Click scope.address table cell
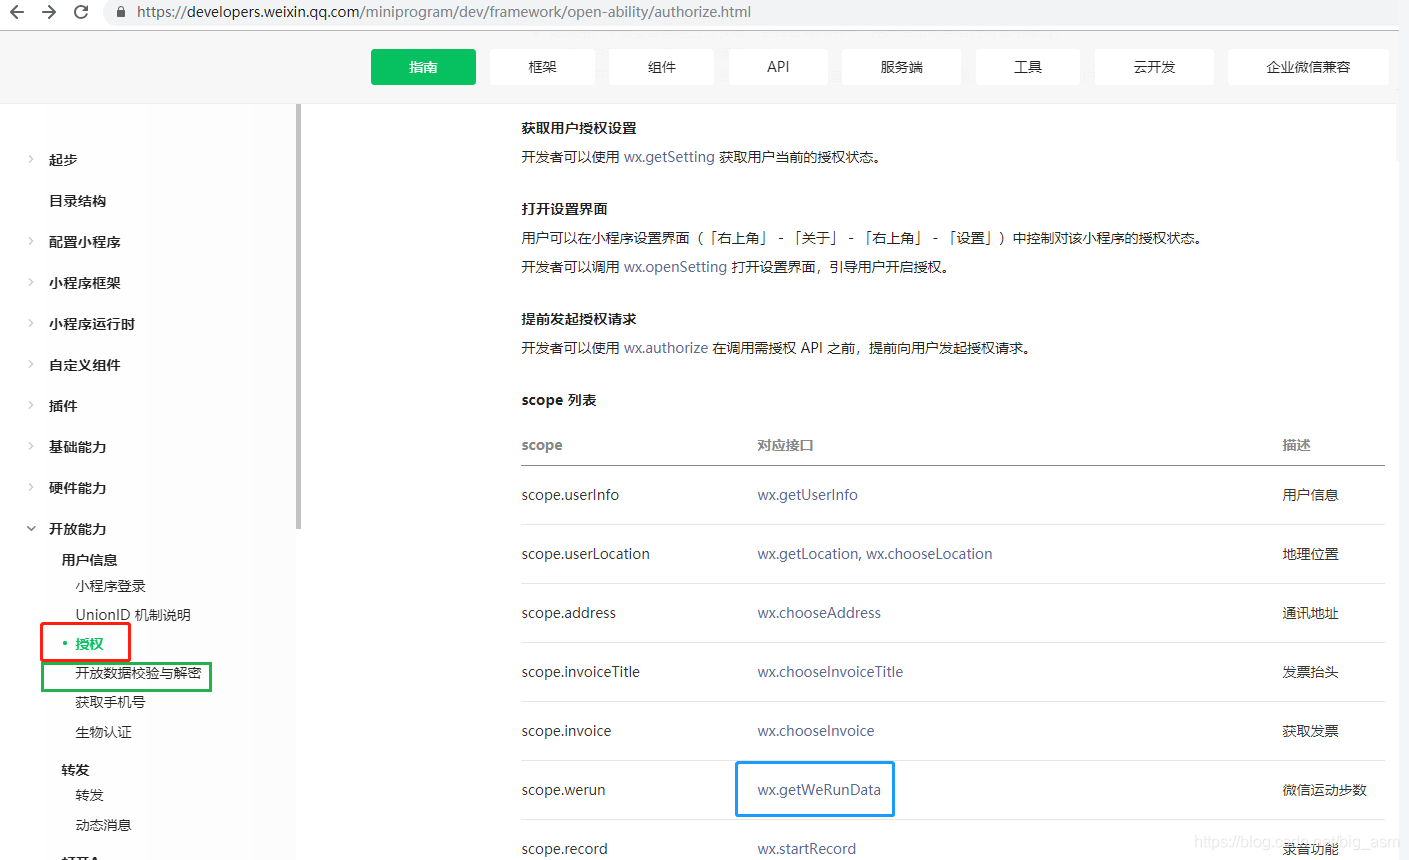 coord(568,613)
